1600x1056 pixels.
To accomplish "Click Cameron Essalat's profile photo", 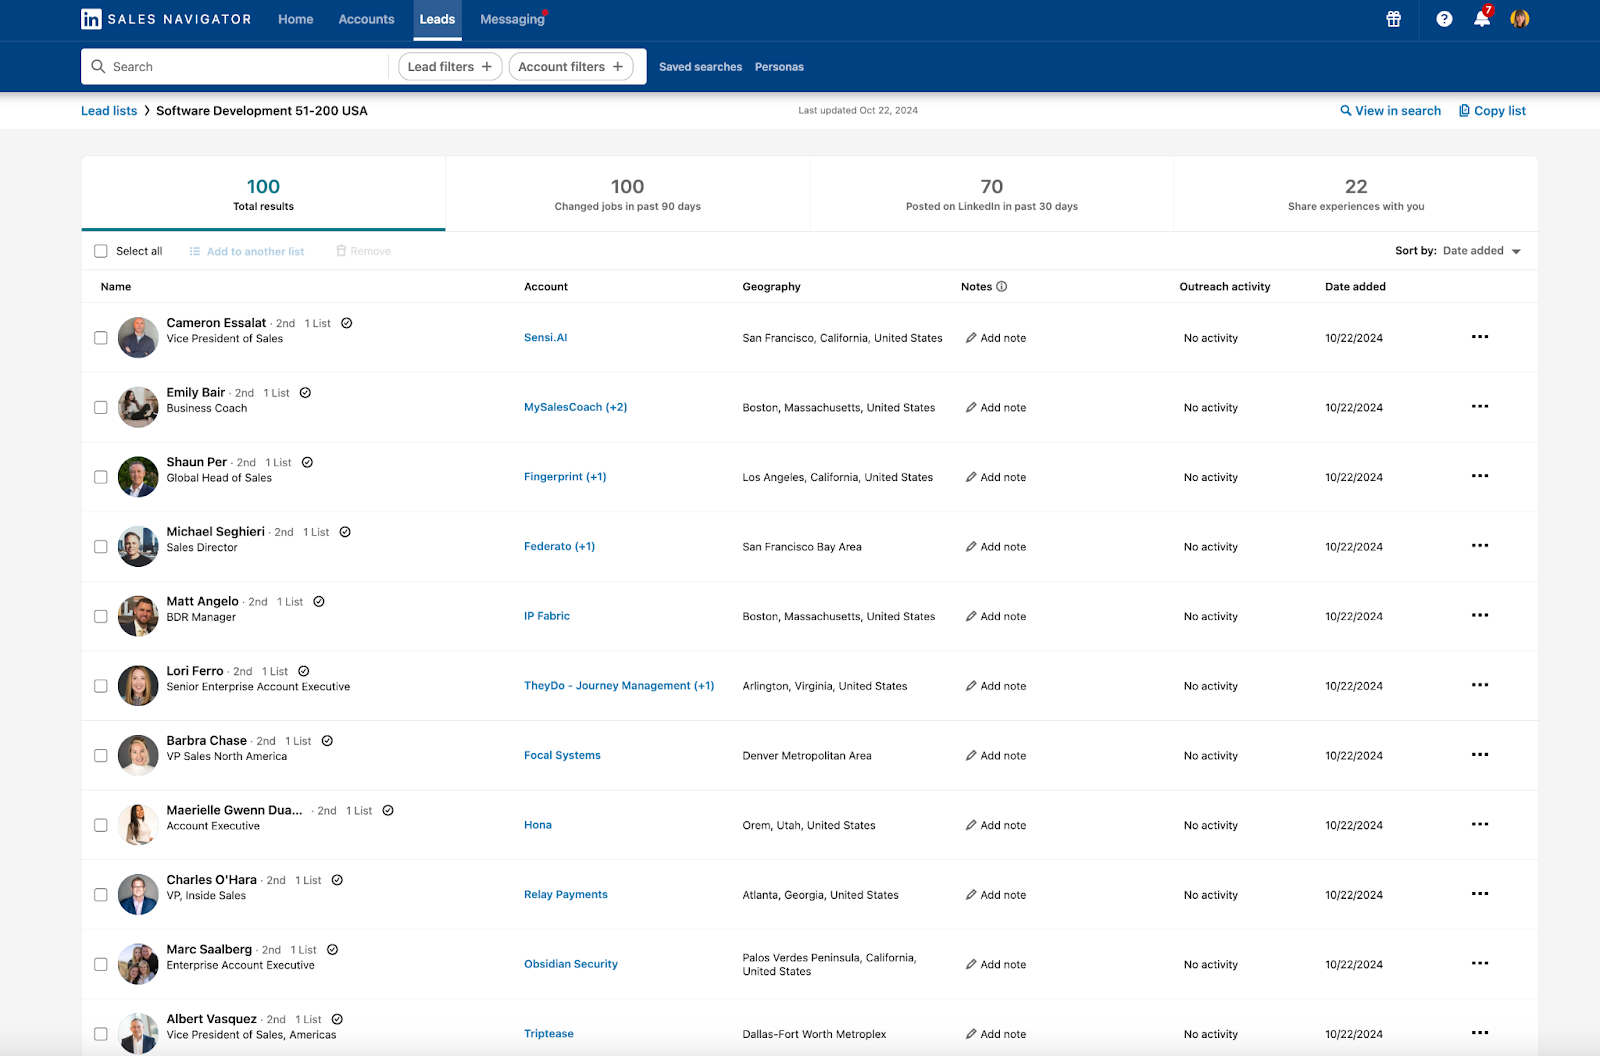I will pyautogui.click(x=138, y=338).
